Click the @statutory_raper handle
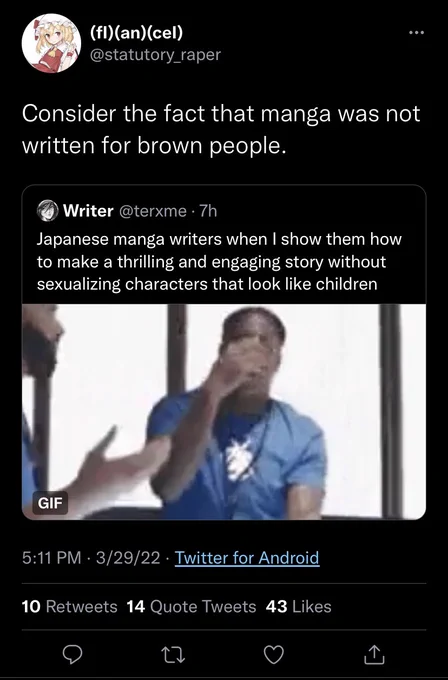 click(155, 55)
